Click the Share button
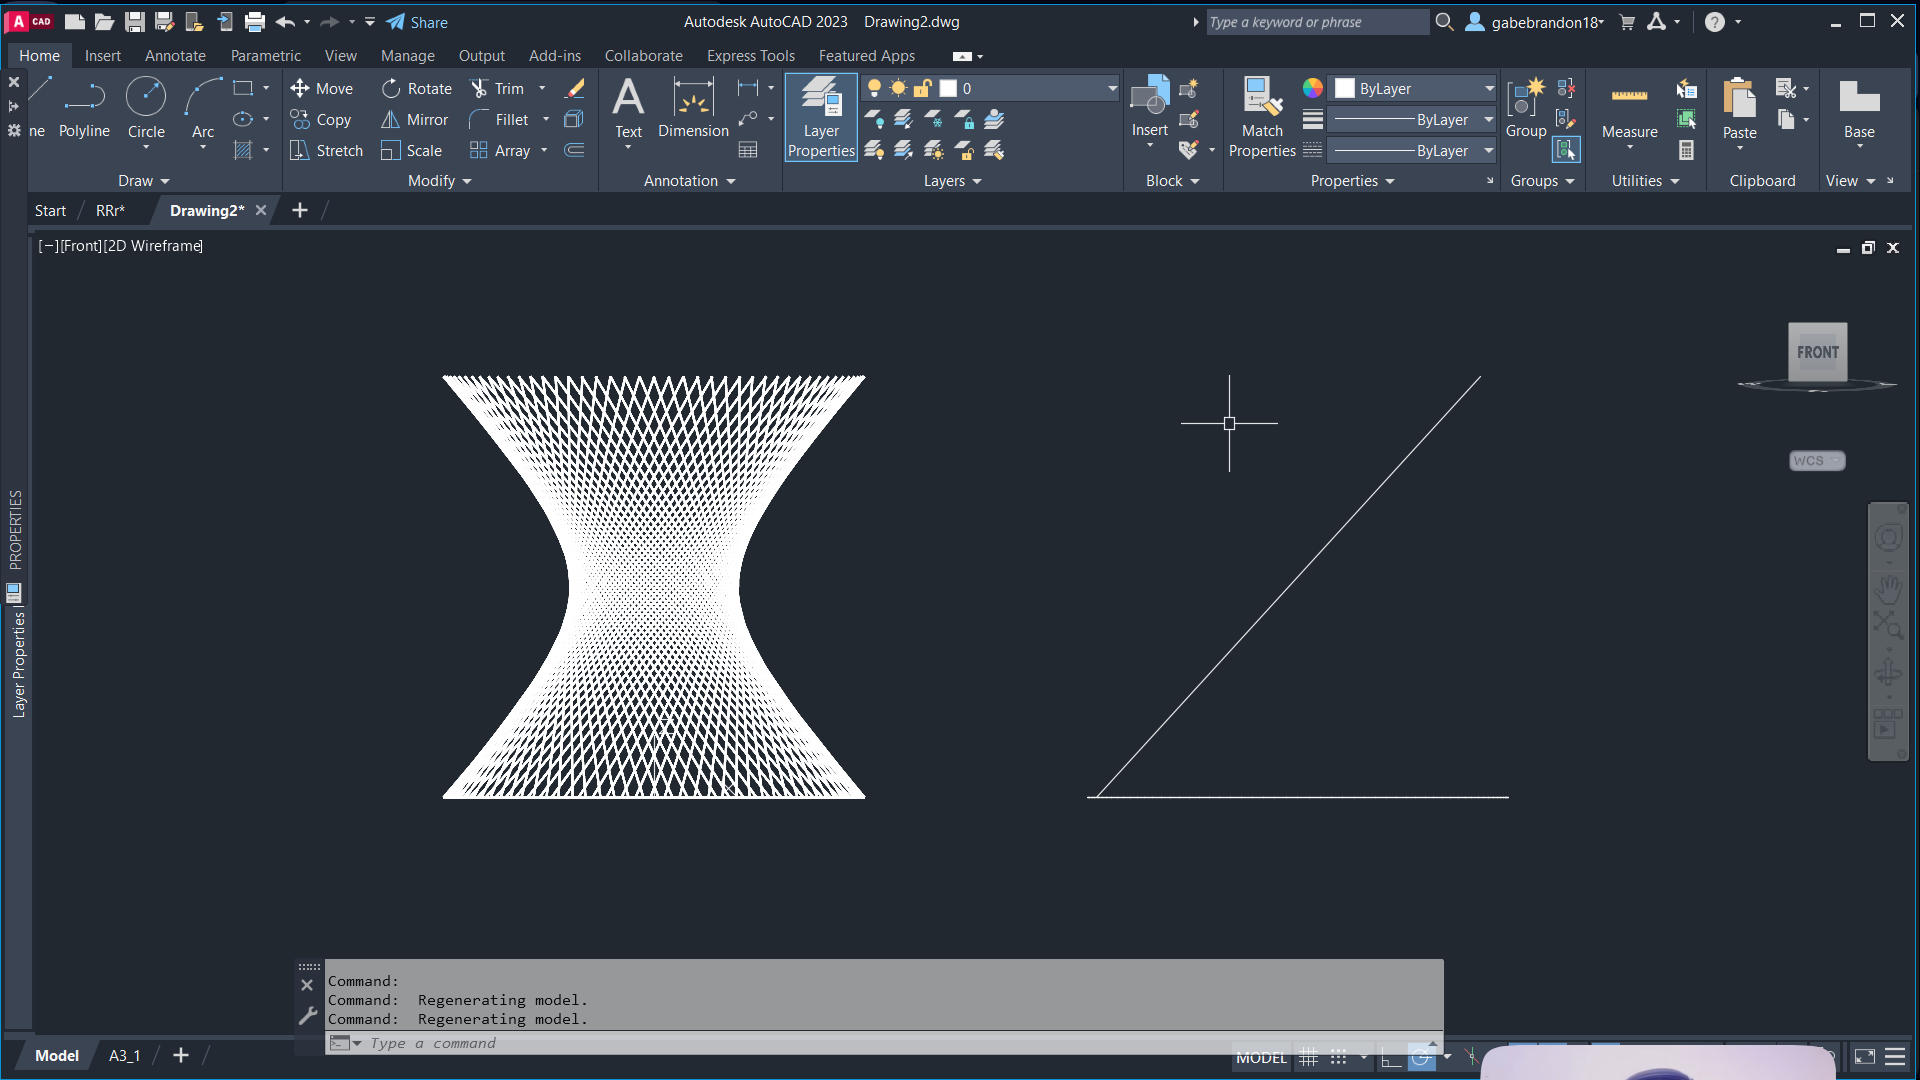This screenshot has width=1920, height=1080. pyautogui.click(x=417, y=22)
